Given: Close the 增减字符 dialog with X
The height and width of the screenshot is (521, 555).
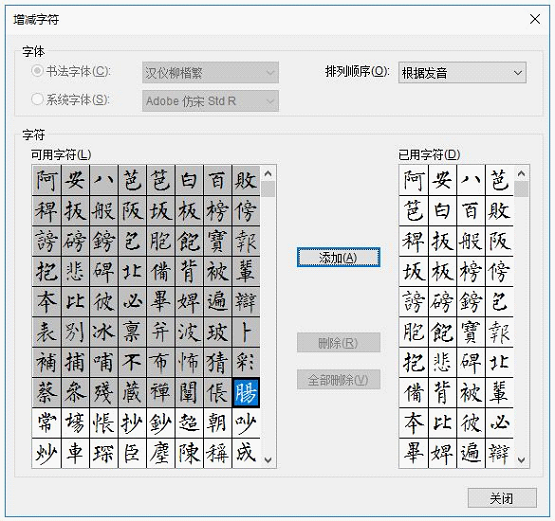Looking at the screenshot, I should click(535, 19).
